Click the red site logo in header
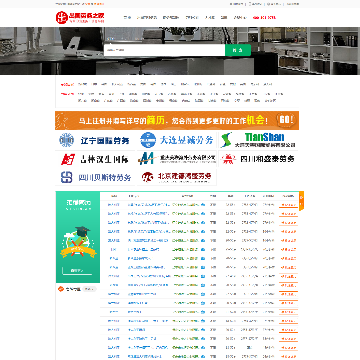The width and height of the screenshot is (360, 360). [x=80, y=17]
